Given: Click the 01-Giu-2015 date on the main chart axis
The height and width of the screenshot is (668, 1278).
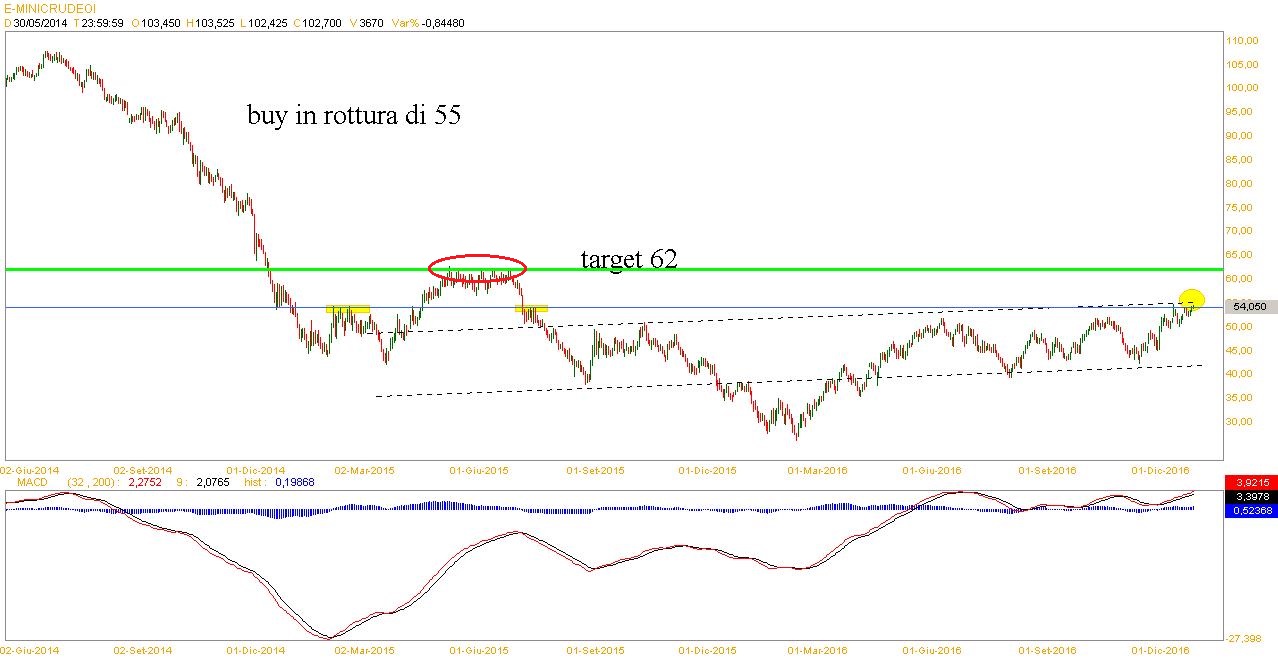Looking at the screenshot, I should tap(479, 469).
